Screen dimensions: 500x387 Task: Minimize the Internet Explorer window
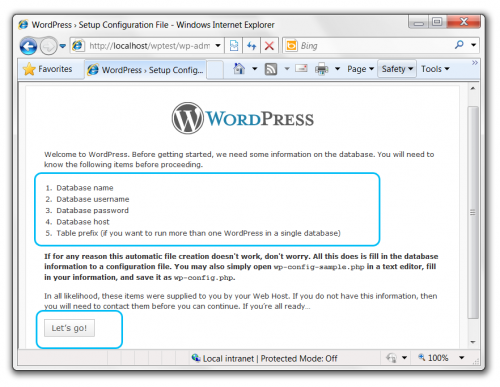(419, 22)
